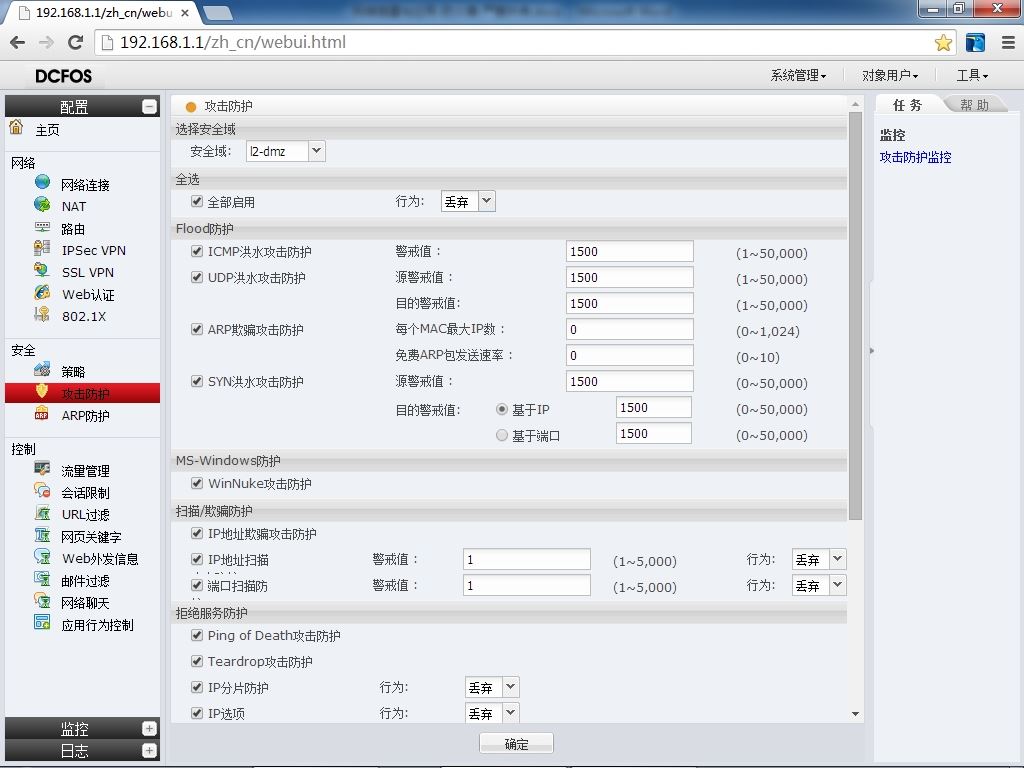Toggle UDP洪水攻击防护 checkbox
Image resolution: width=1024 pixels, height=768 pixels.
click(x=197, y=277)
